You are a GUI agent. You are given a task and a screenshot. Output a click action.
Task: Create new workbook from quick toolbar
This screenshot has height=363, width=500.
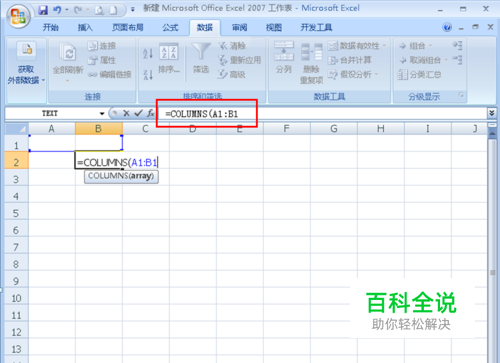tap(114, 11)
